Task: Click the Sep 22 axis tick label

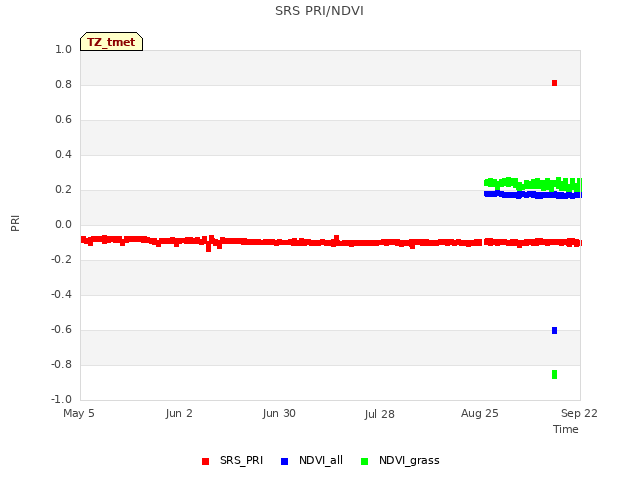Action: pyautogui.click(x=579, y=413)
